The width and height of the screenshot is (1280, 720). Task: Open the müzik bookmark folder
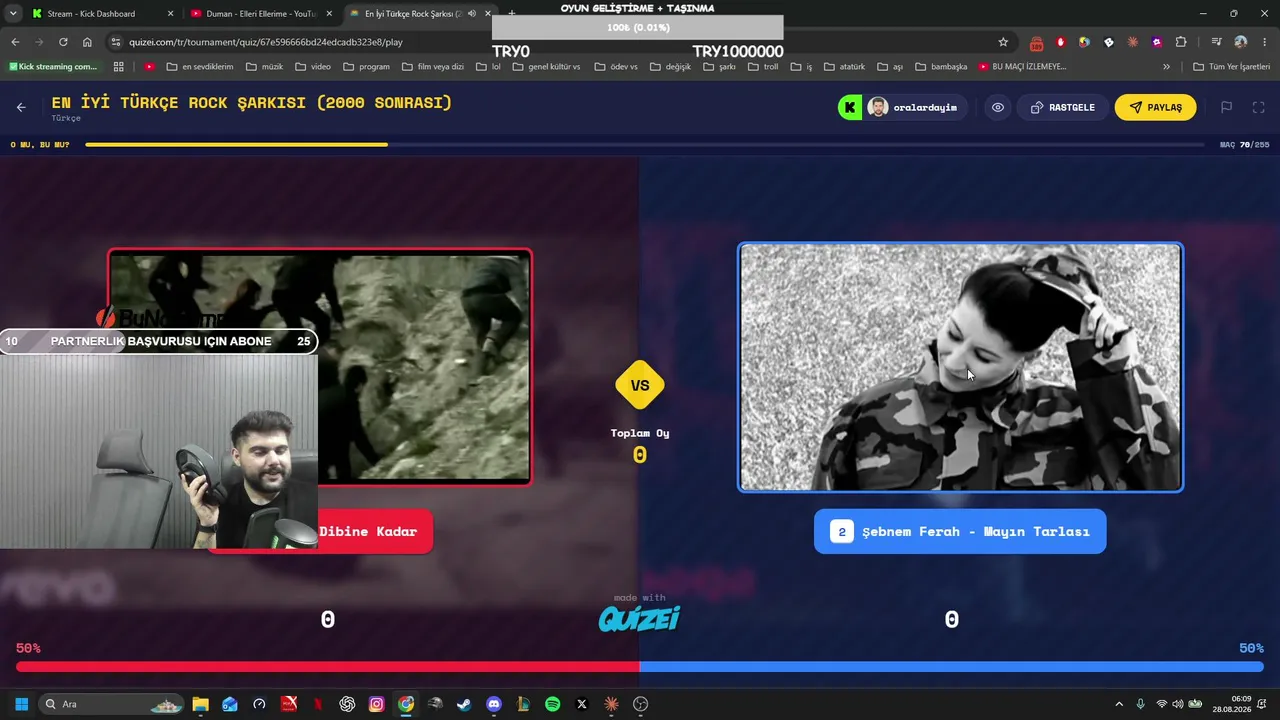[x=263, y=67]
